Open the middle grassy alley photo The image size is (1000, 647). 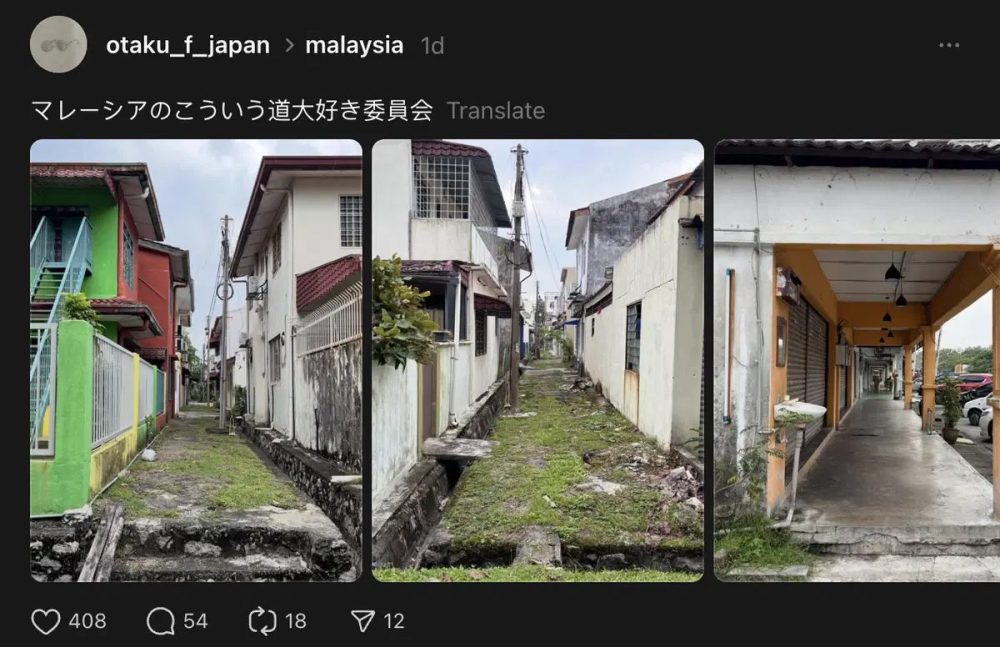[538, 361]
